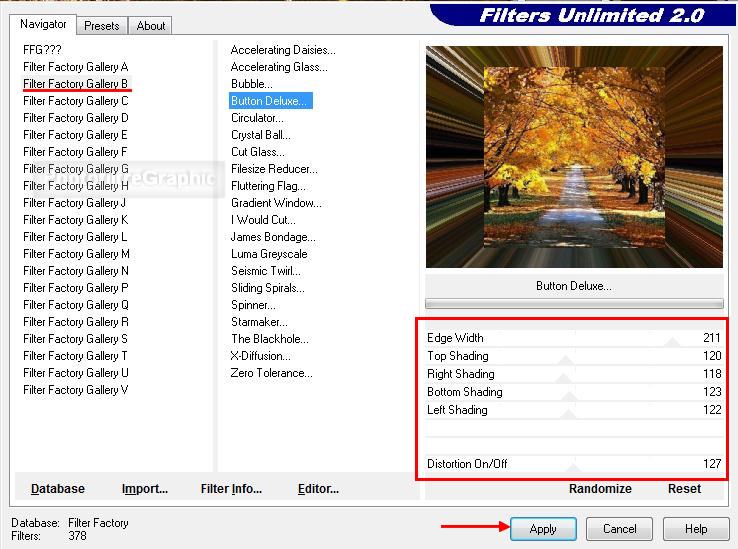Click the autumn preview image
Viewport: 738px width, 549px height.
(574, 157)
